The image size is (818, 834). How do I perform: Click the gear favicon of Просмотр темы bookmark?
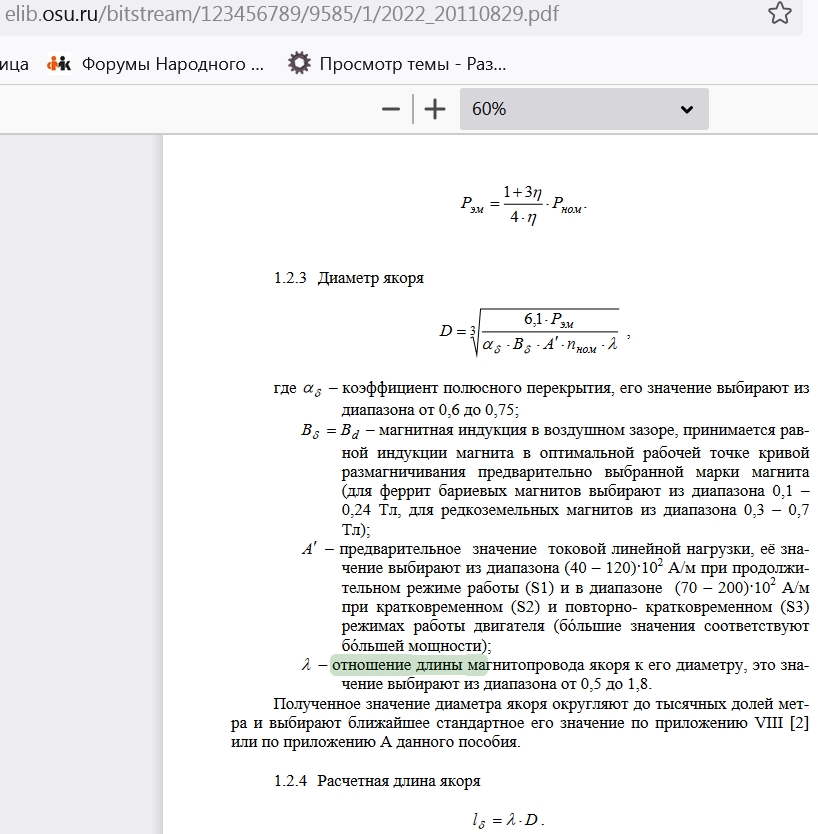pyautogui.click(x=299, y=64)
